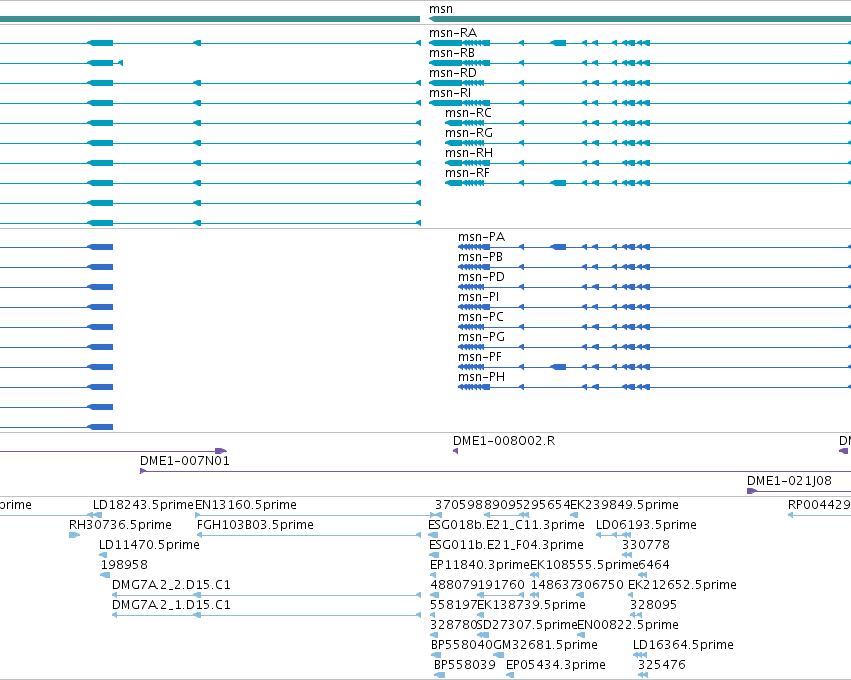Click the ESG011b.E21_F04.3prime label
Screen dimensions: 851x680
[x=506, y=545]
